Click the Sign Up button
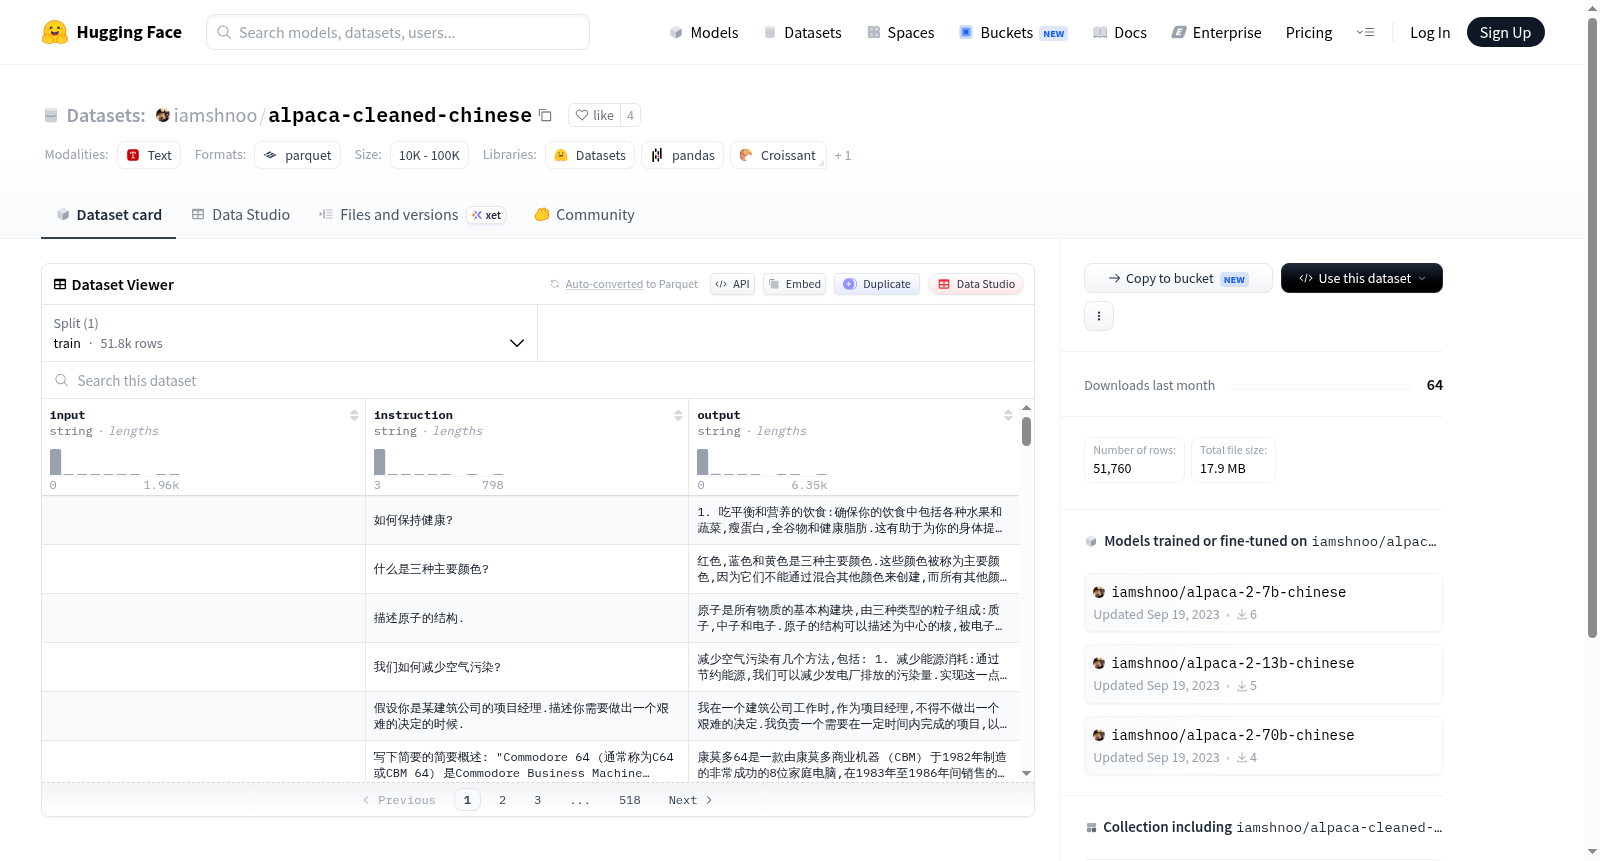Image resolution: width=1600 pixels, height=861 pixels. click(1505, 32)
